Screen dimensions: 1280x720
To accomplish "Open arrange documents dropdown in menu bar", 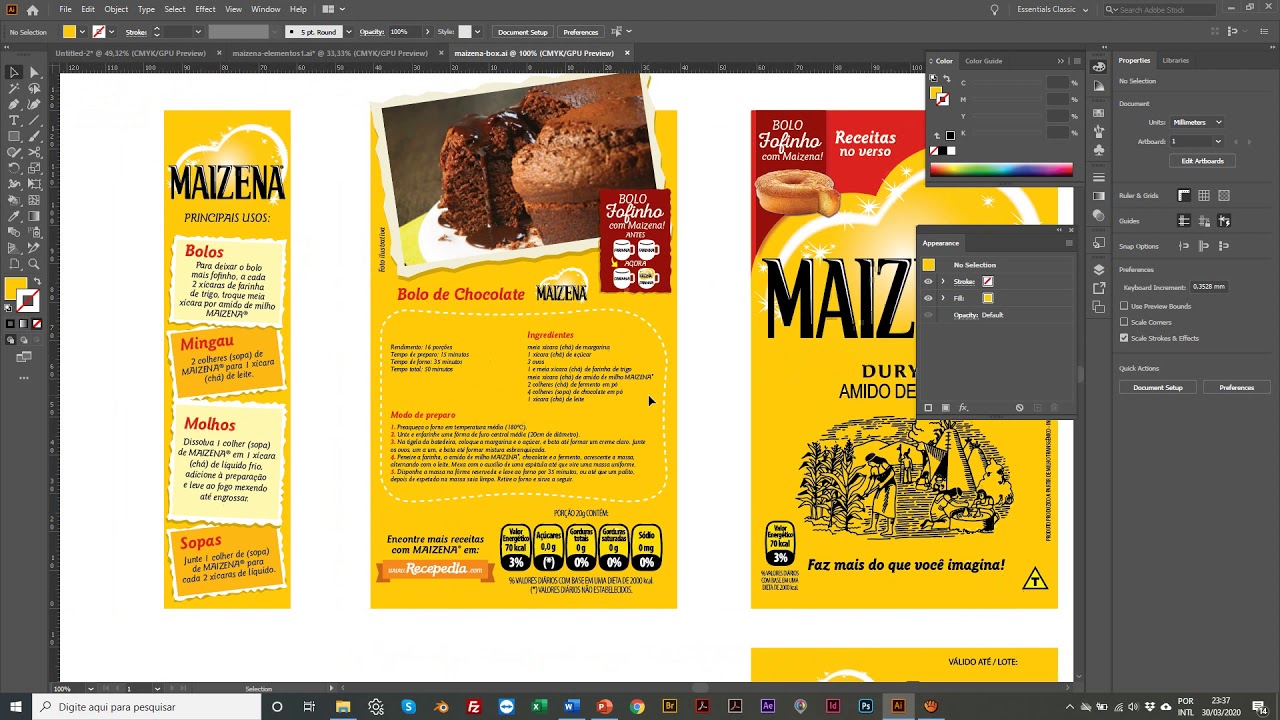I will (333, 9).
